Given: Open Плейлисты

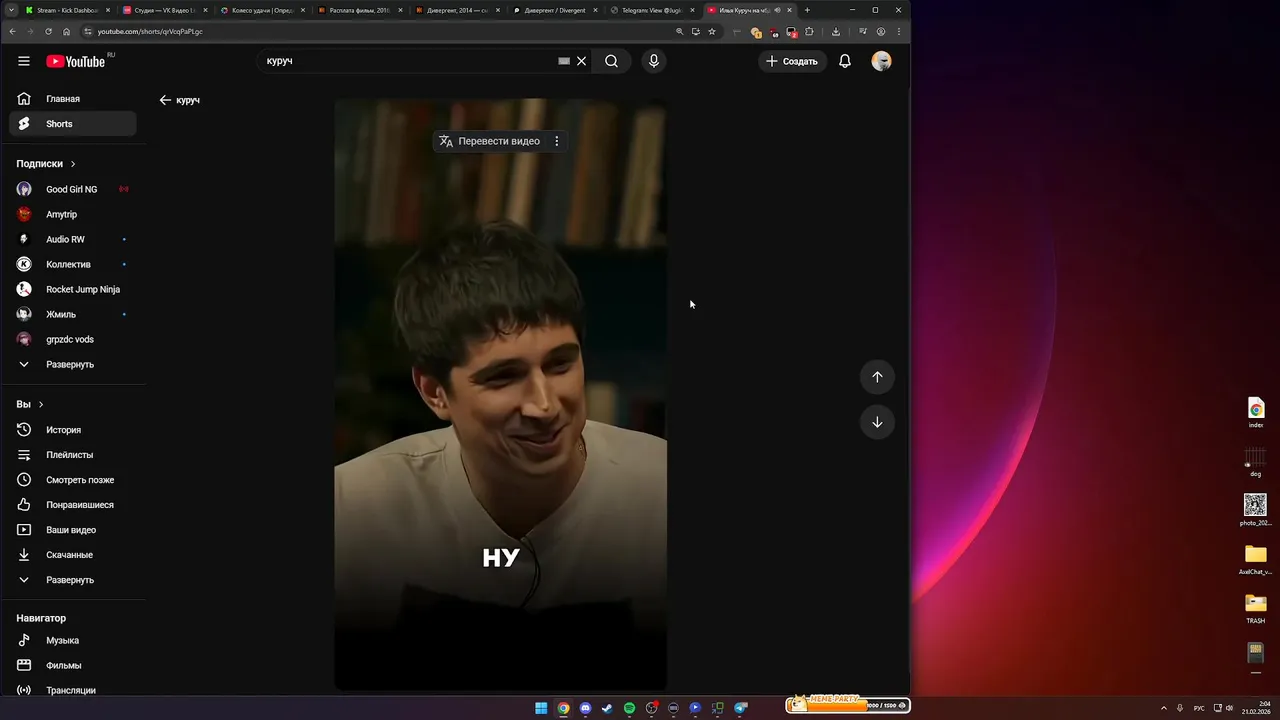Looking at the screenshot, I should (73, 455).
